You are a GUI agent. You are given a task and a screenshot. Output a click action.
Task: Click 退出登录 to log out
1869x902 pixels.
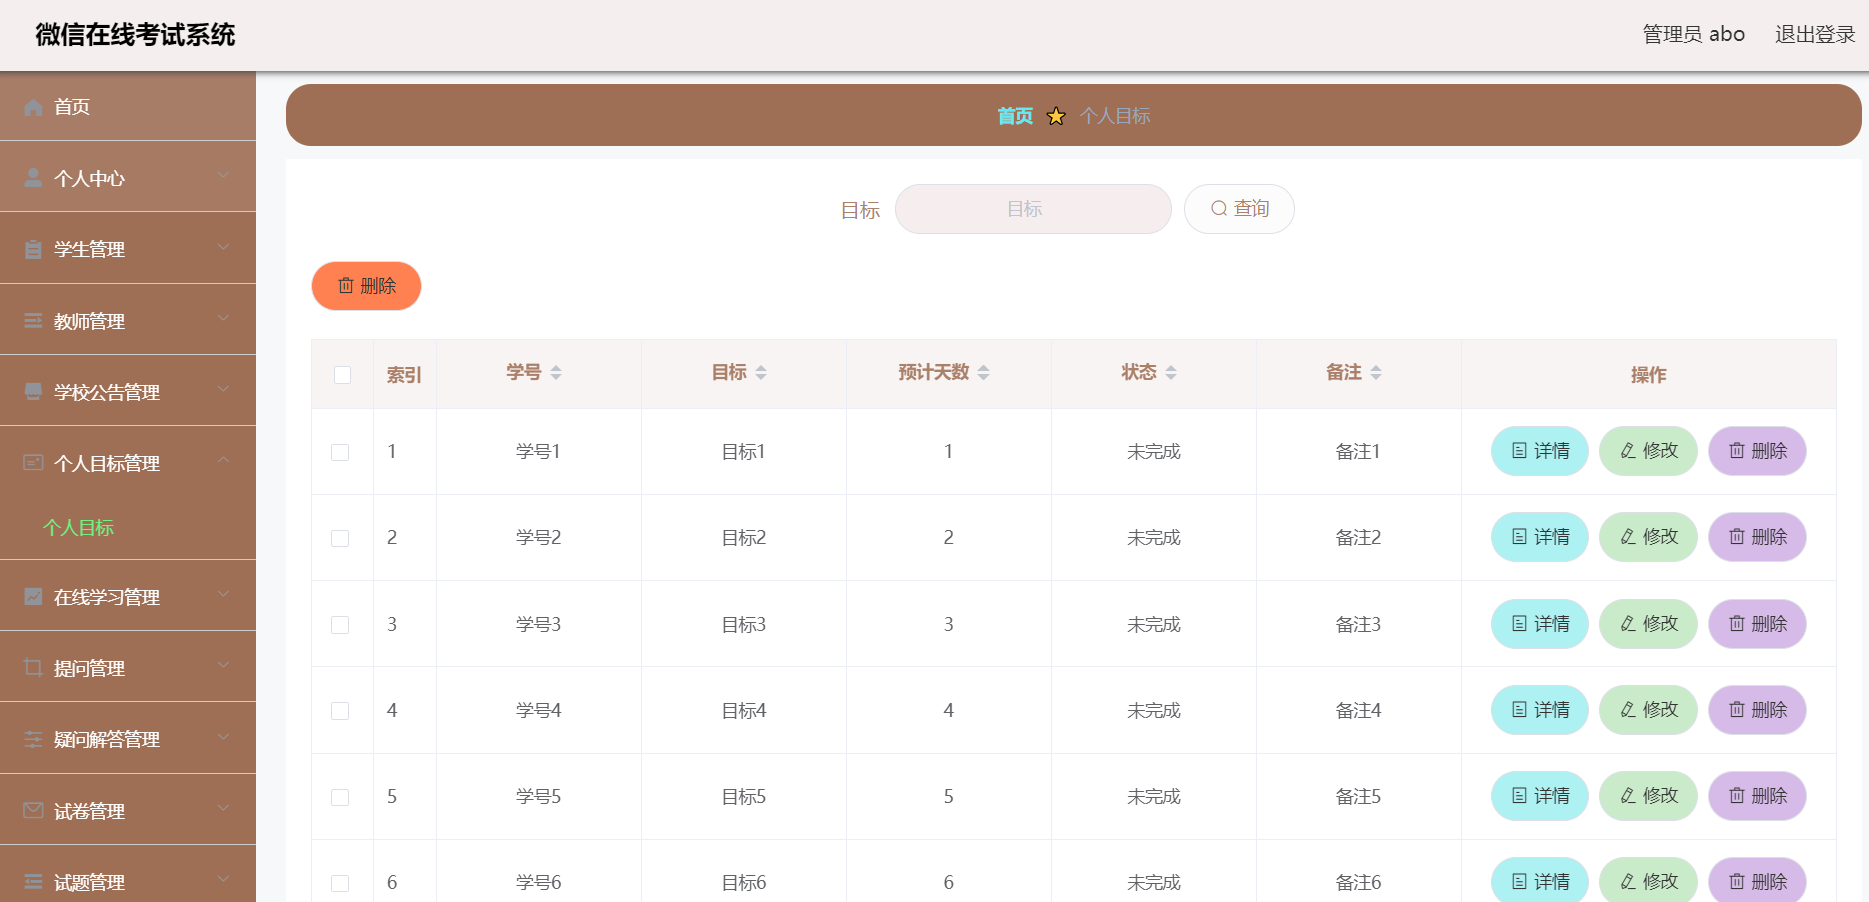[x=1815, y=34]
